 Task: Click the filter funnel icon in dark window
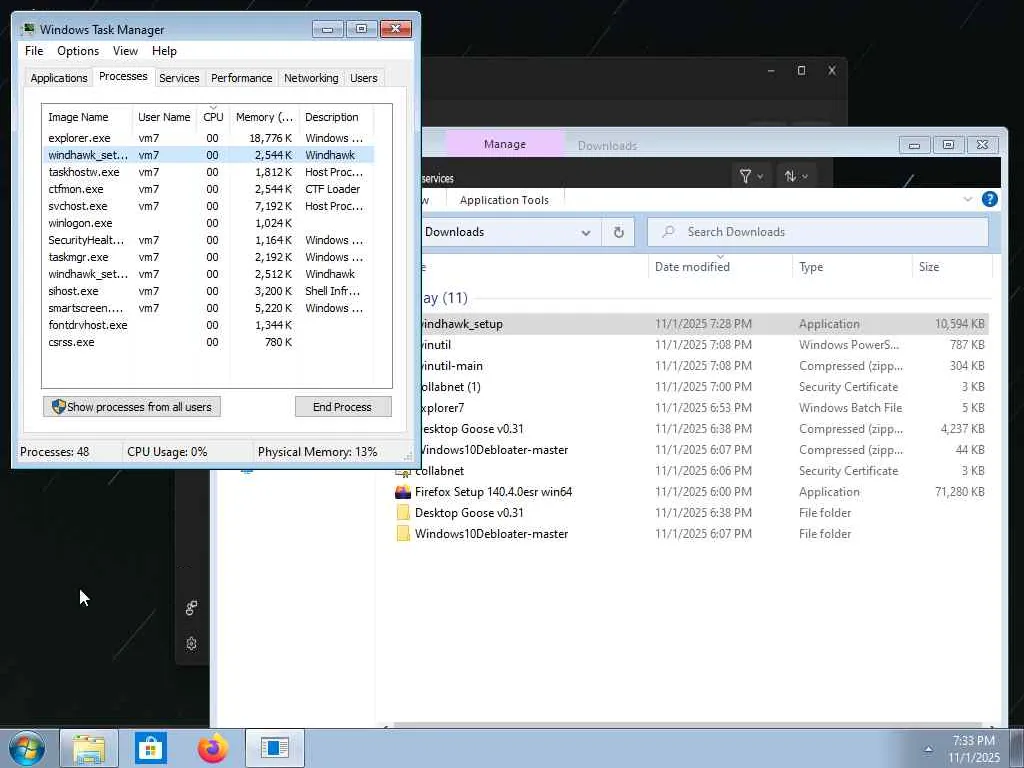(745, 176)
